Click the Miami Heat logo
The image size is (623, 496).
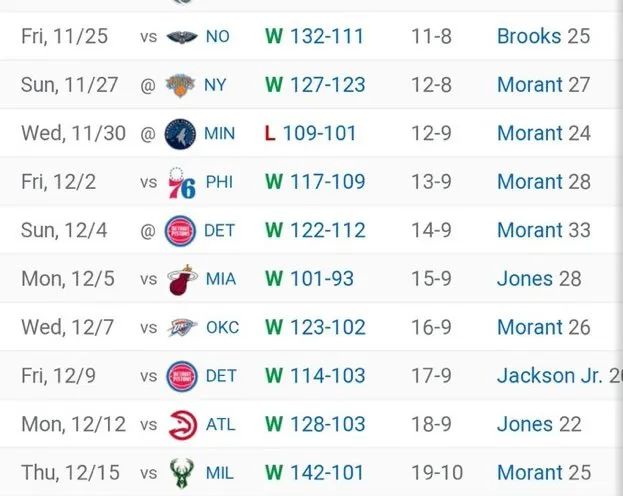click(x=182, y=280)
